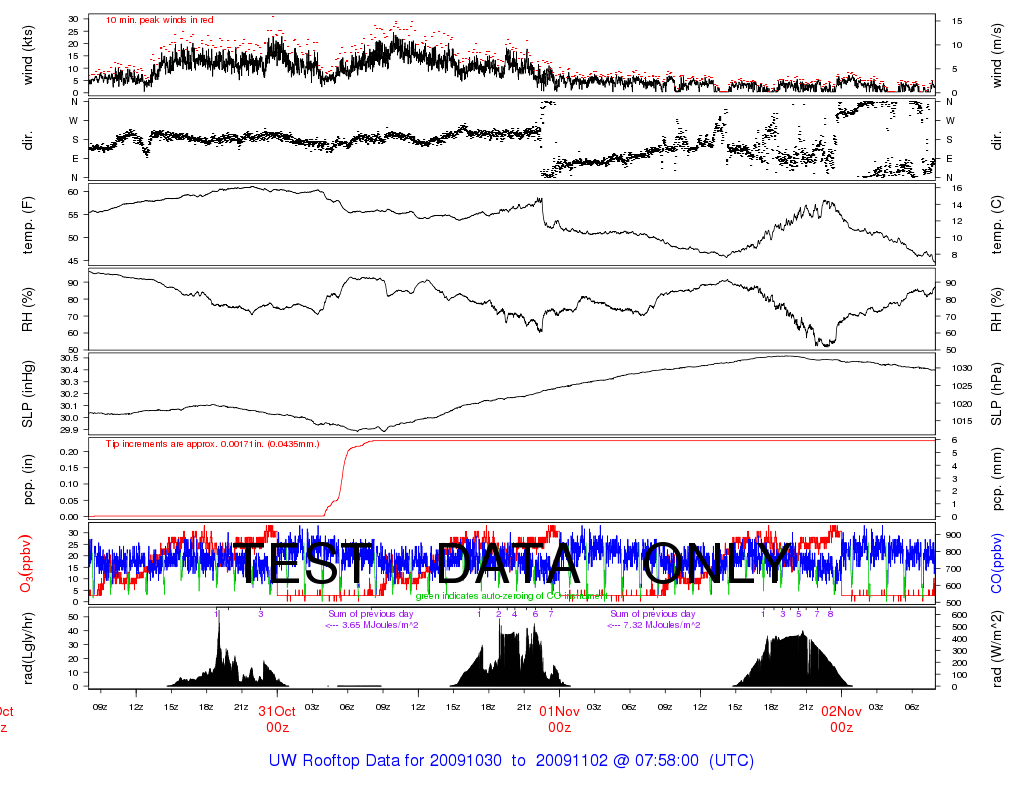Click the 'UW Rooftop Data for 20091030' title

point(385,761)
